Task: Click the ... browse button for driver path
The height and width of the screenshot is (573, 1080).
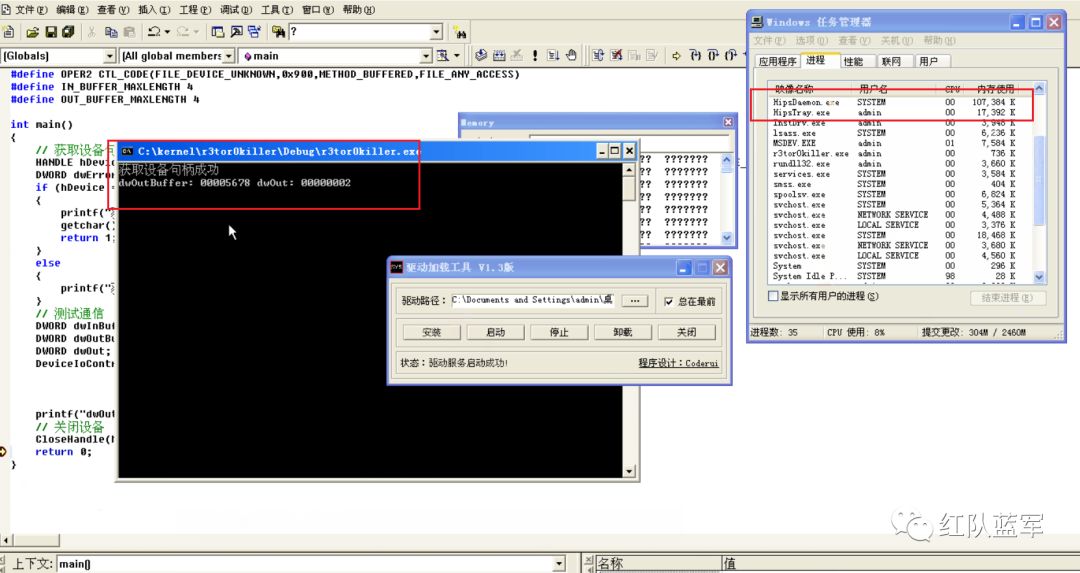Action: pos(634,301)
